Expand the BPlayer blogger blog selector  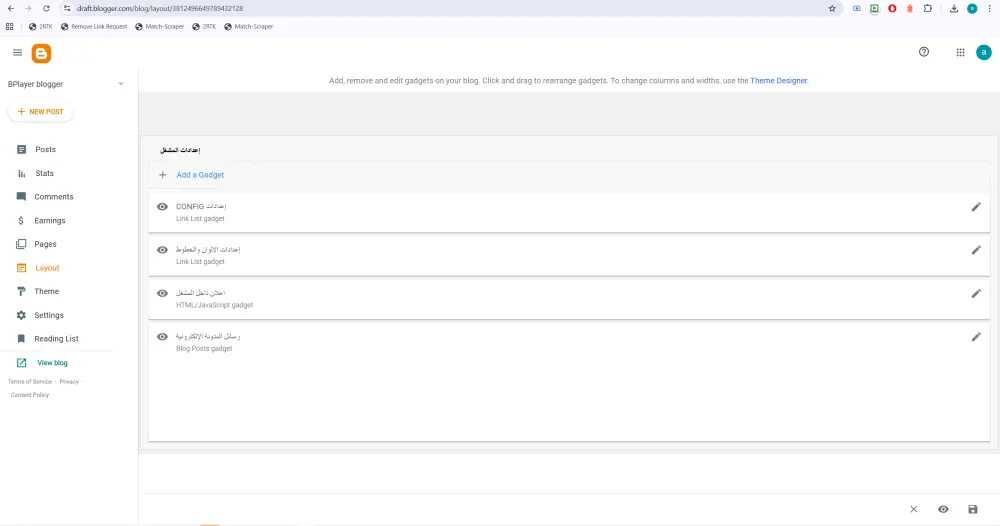click(x=121, y=84)
